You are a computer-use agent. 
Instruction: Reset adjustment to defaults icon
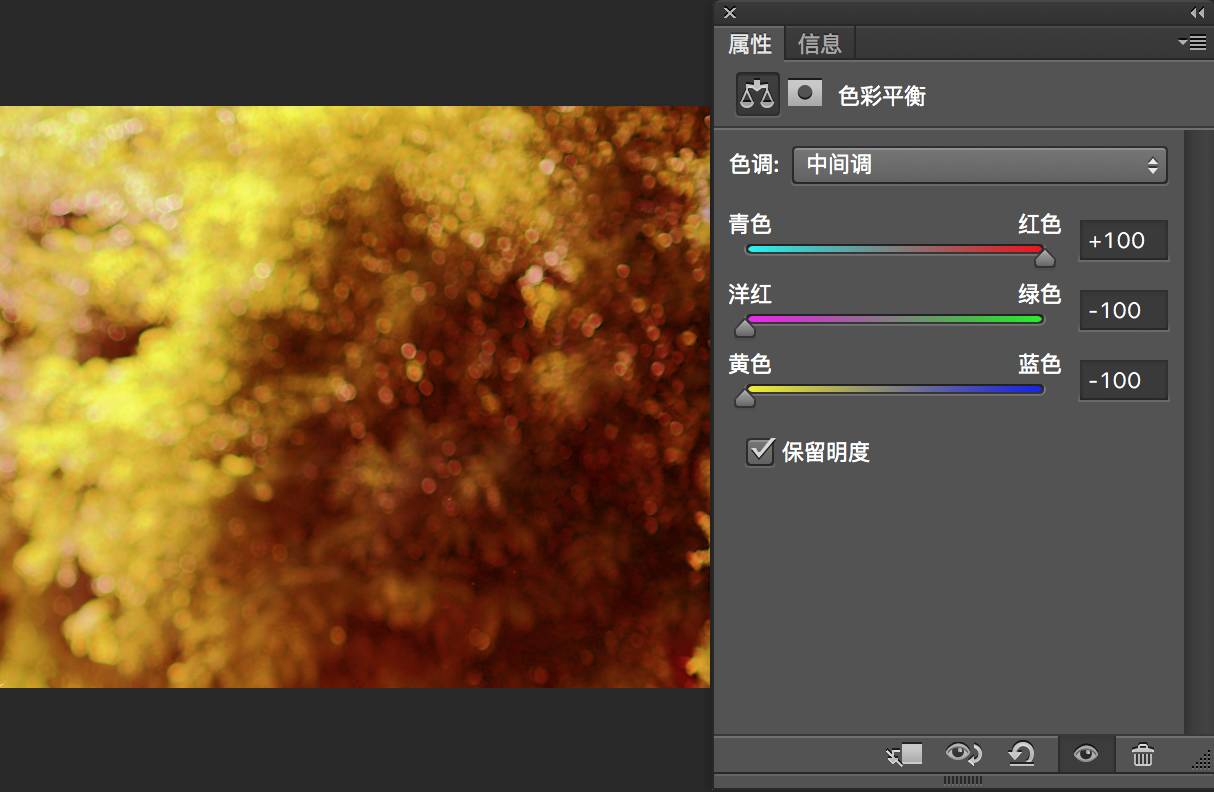click(1021, 755)
